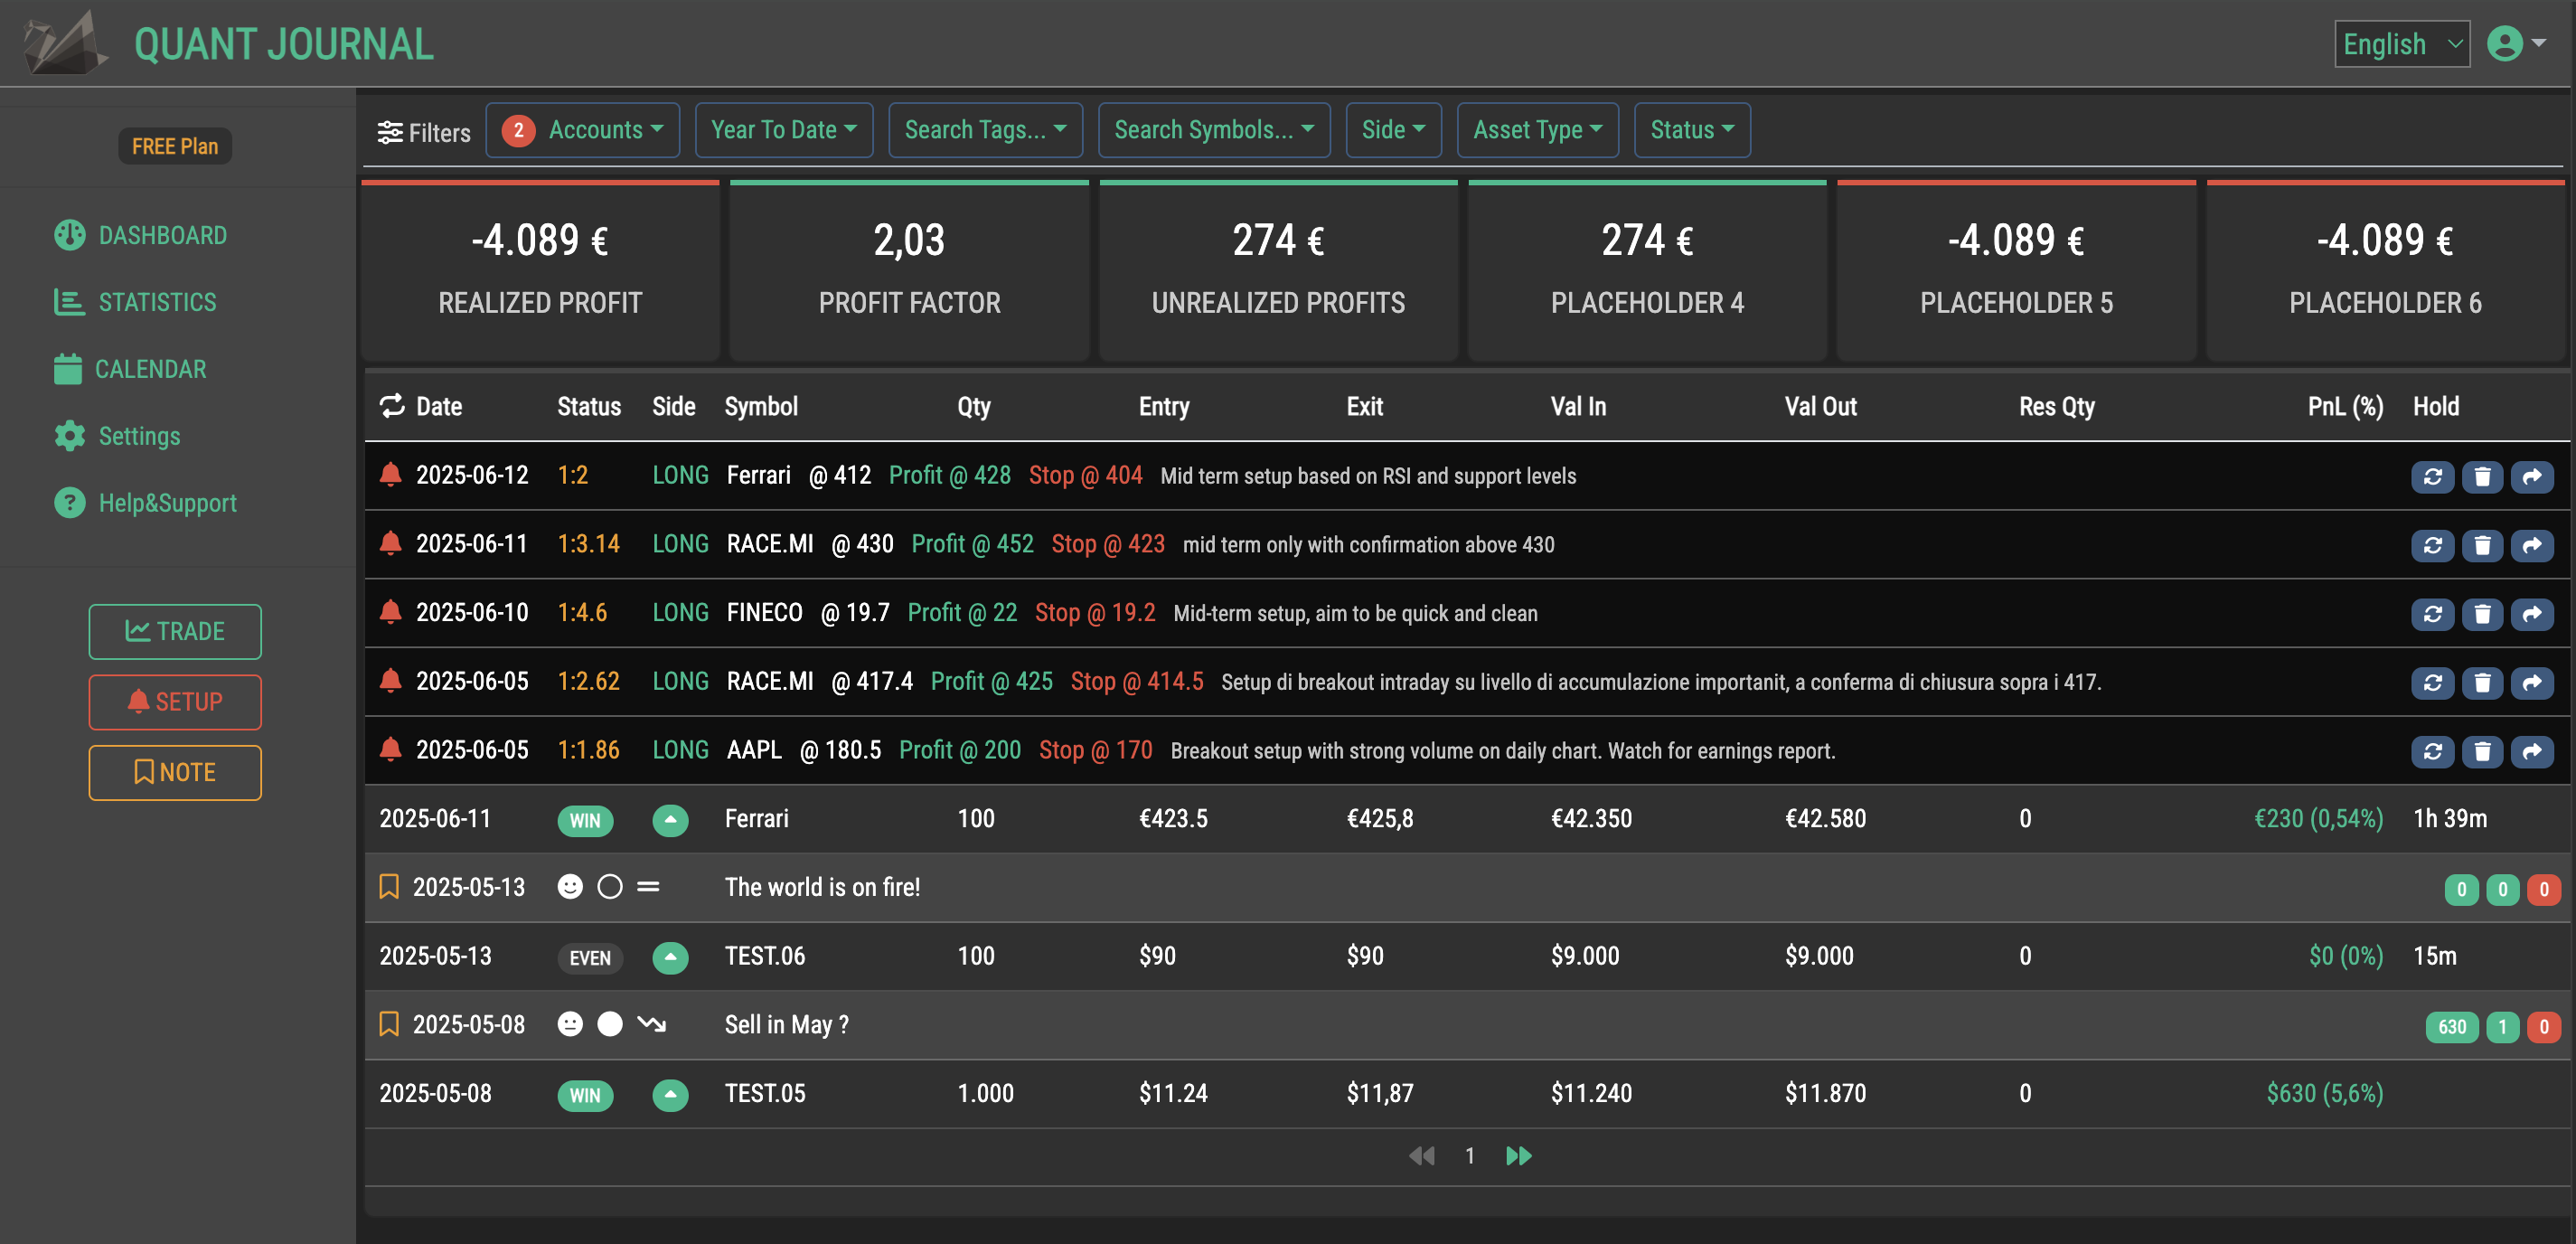Click the €230 (0,54%) PnL value
The image size is (2576, 1244).
[2318, 819]
